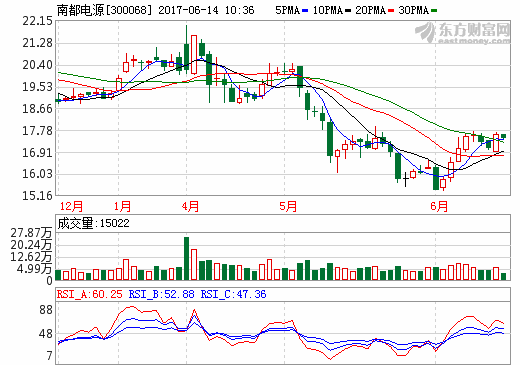
Task: Click the 20PMA legend label
Action: 371,10
